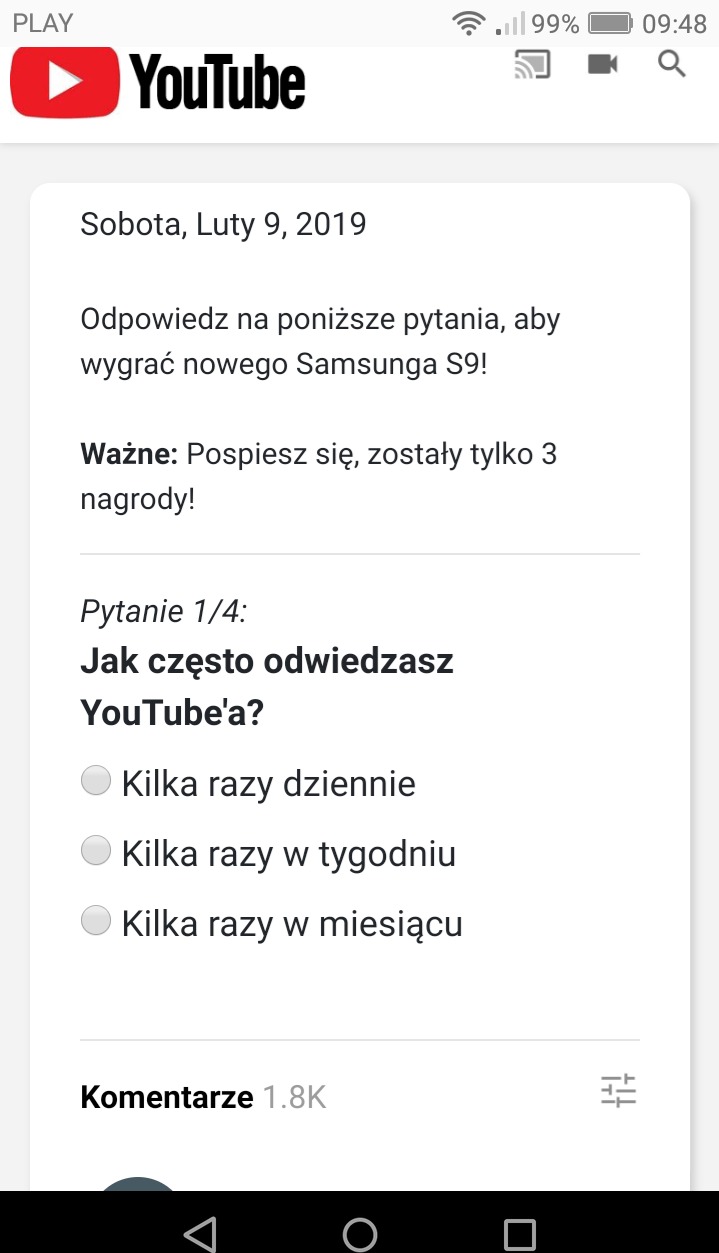Tap the 'Kilka razy dziennie' answer label

(268, 784)
